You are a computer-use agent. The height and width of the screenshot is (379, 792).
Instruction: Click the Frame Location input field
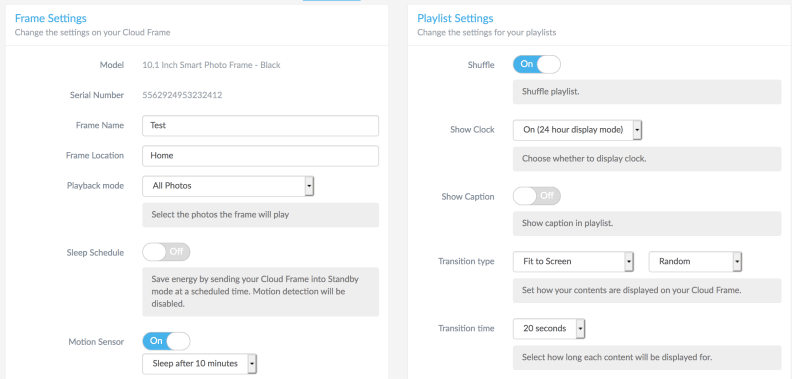(x=261, y=156)
